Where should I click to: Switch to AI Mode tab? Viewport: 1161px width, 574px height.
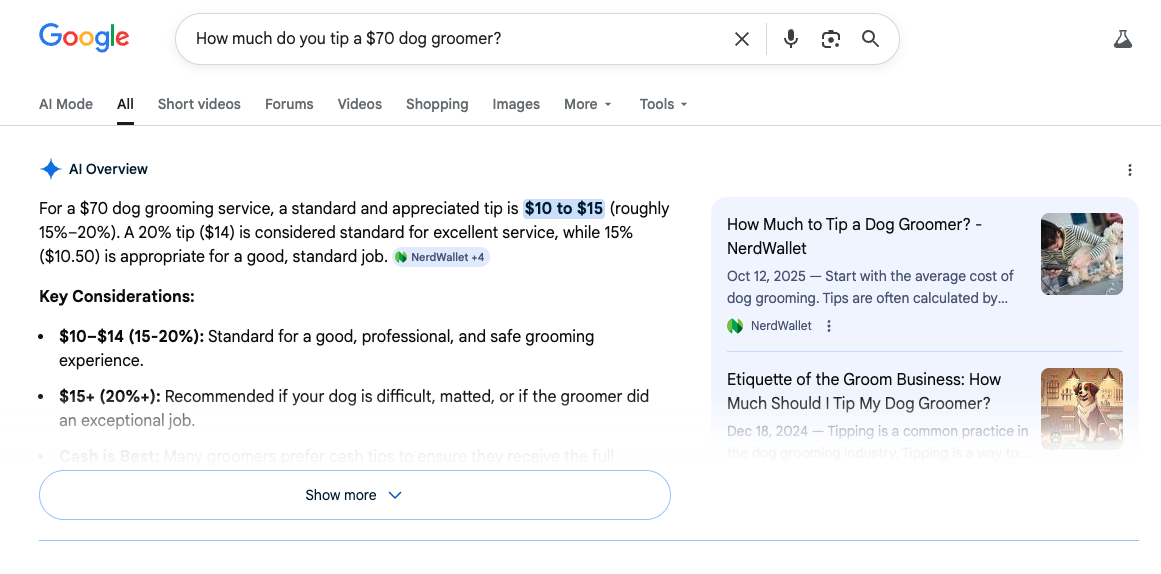click(x=66, y=104)
